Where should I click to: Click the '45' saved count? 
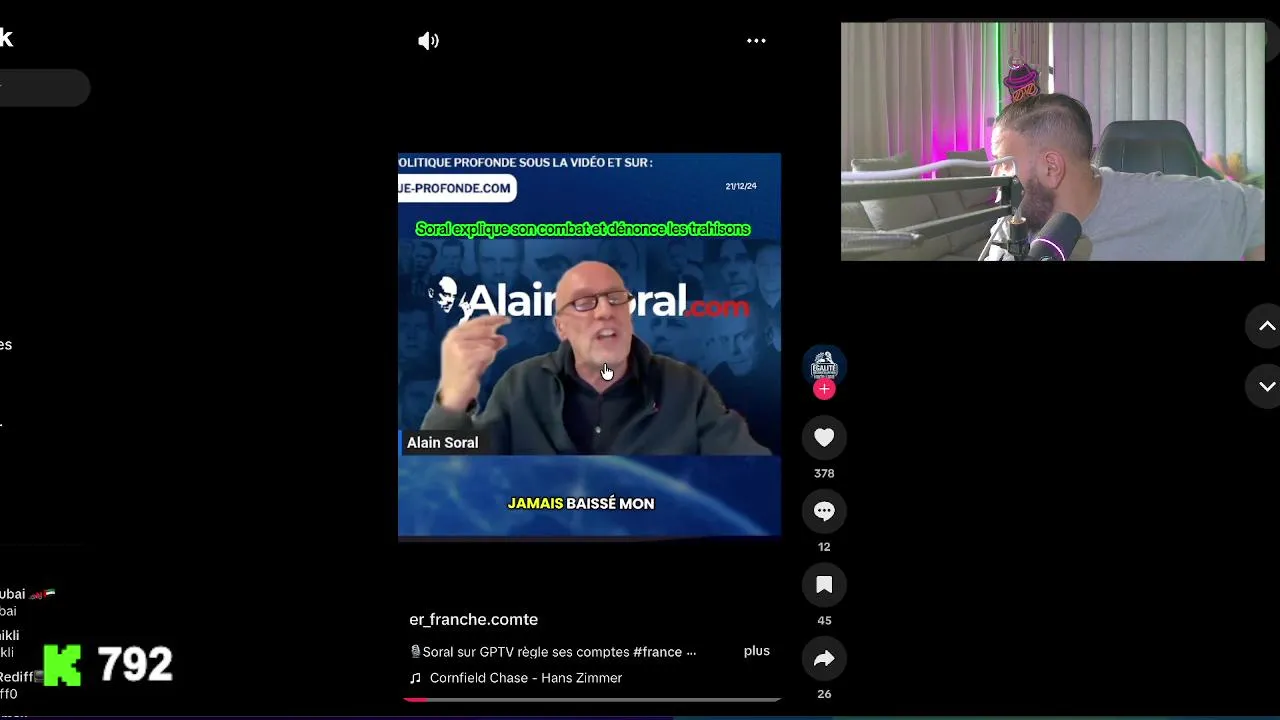pos(824,620)
